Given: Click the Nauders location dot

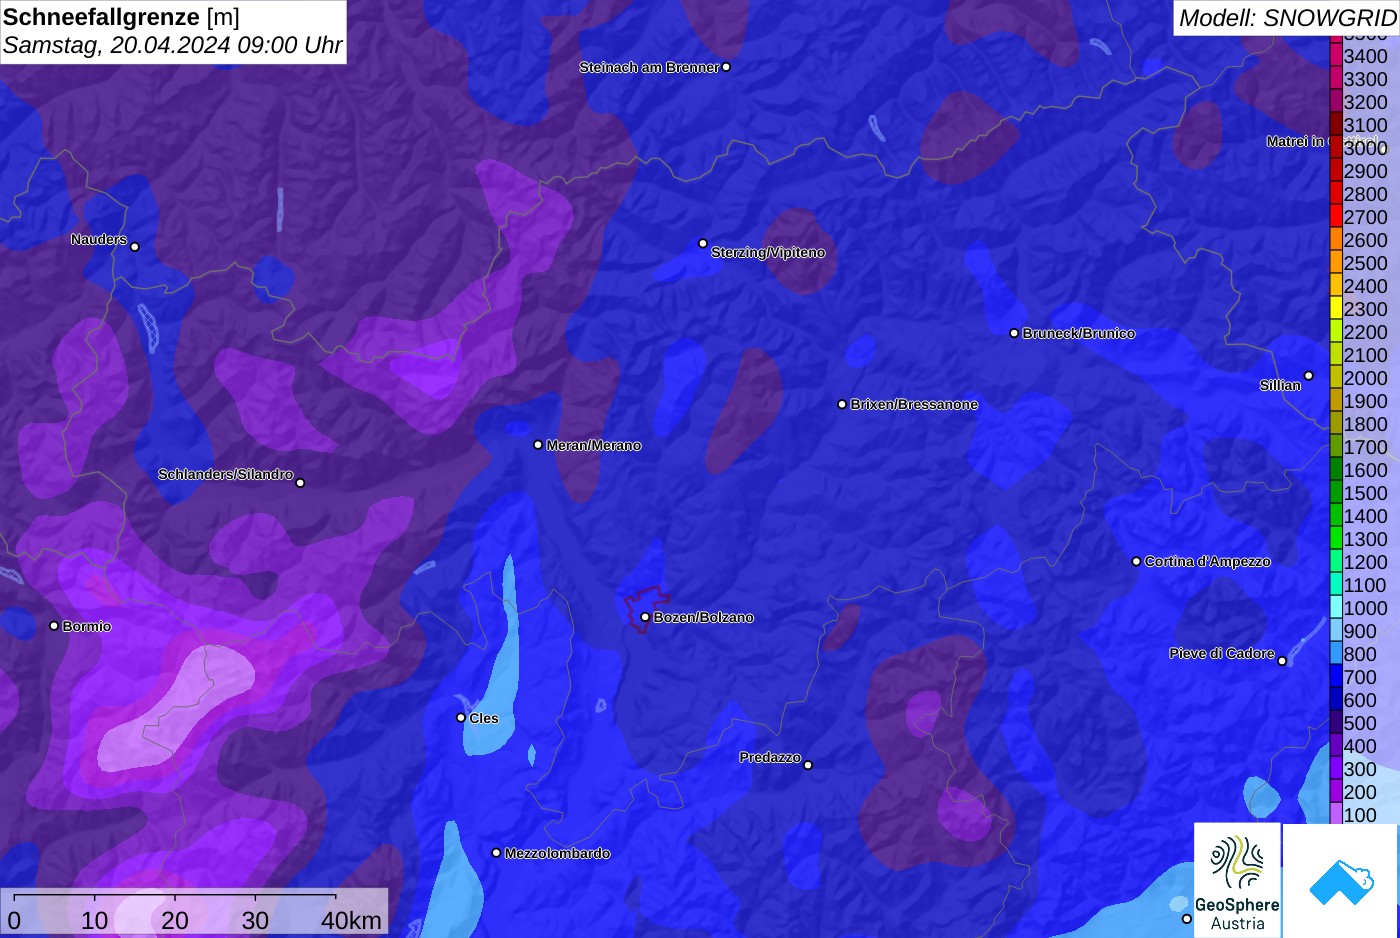Looking at the screenshot, I should [x=135, y=246].
